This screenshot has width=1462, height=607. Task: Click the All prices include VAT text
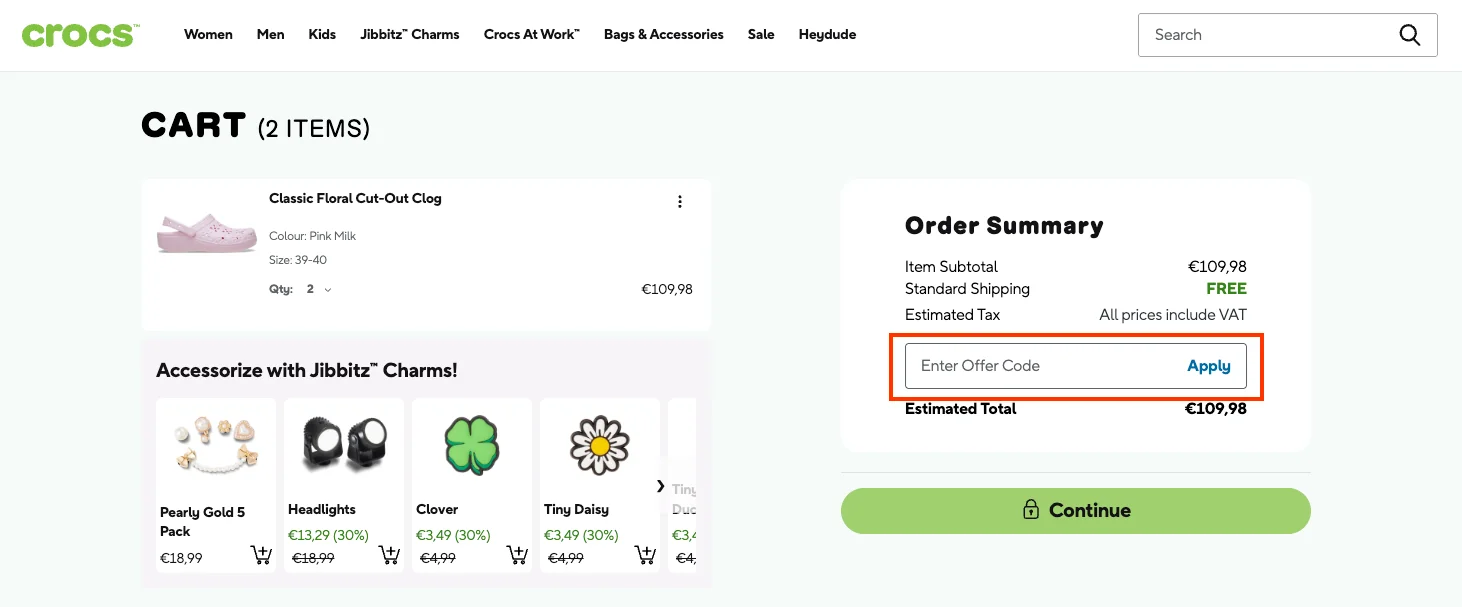pos(1173,315)
